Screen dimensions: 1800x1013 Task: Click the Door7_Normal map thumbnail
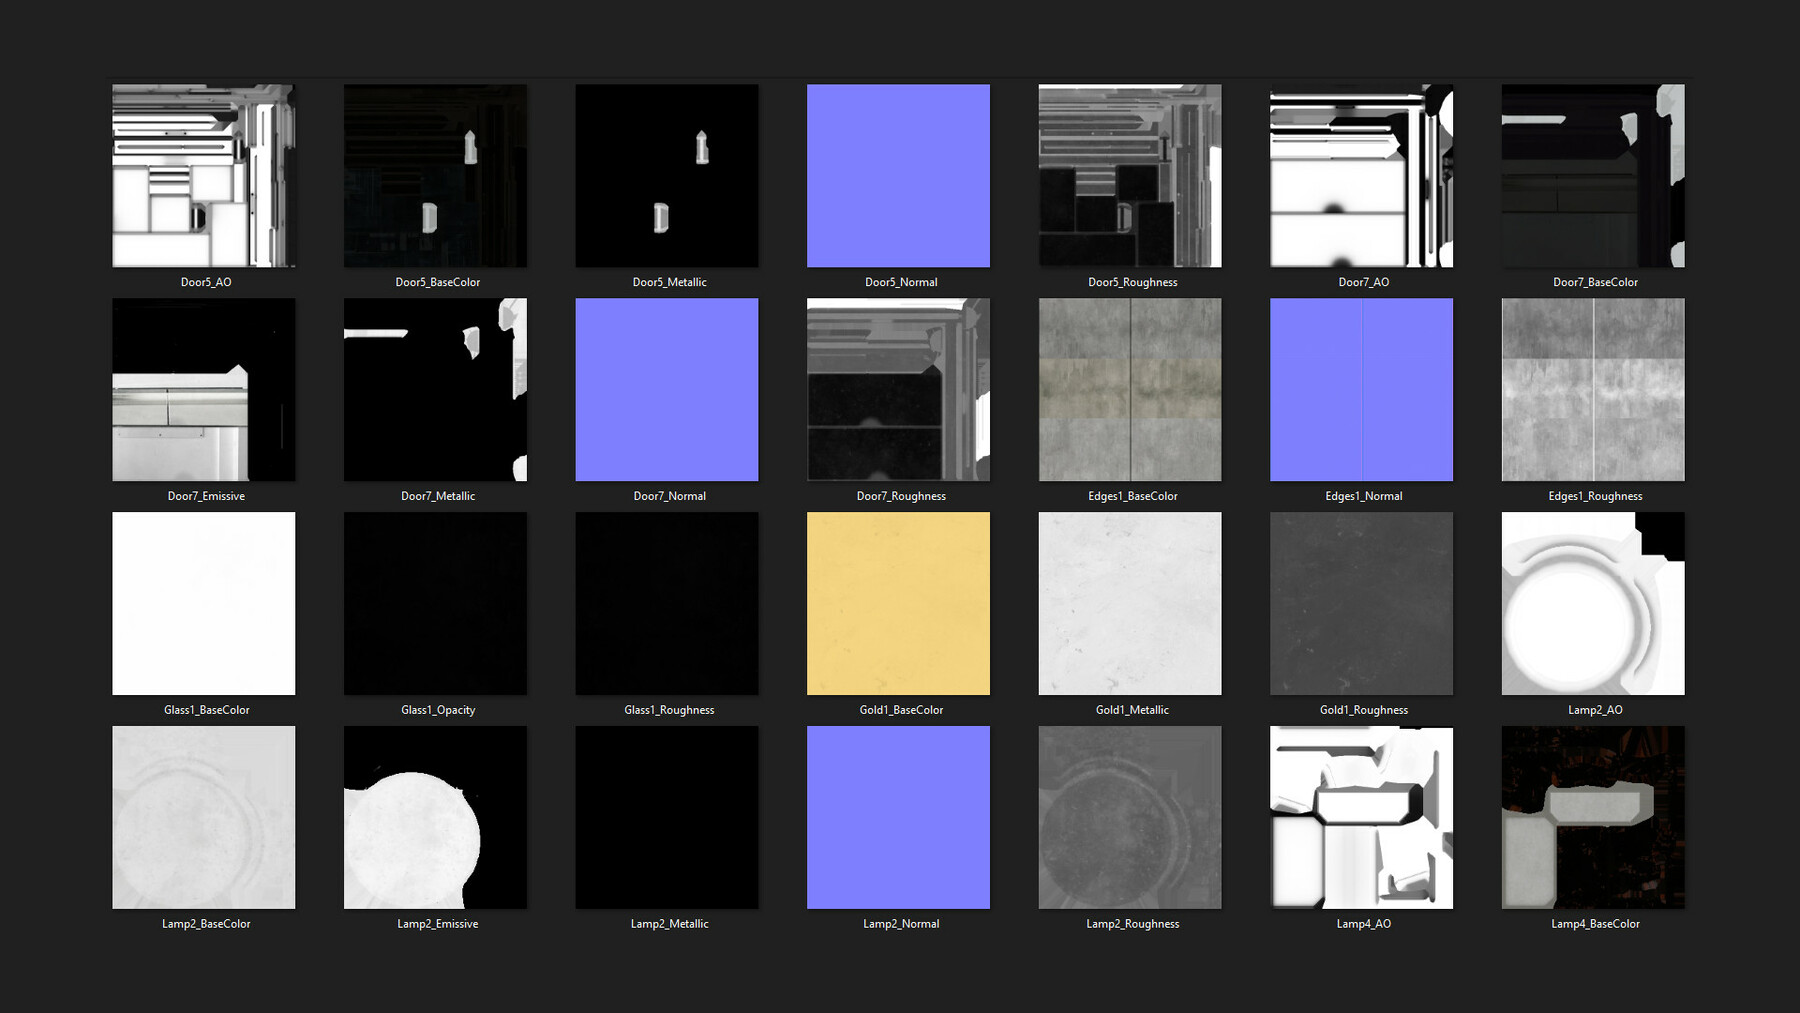click(x=667, y=389)
